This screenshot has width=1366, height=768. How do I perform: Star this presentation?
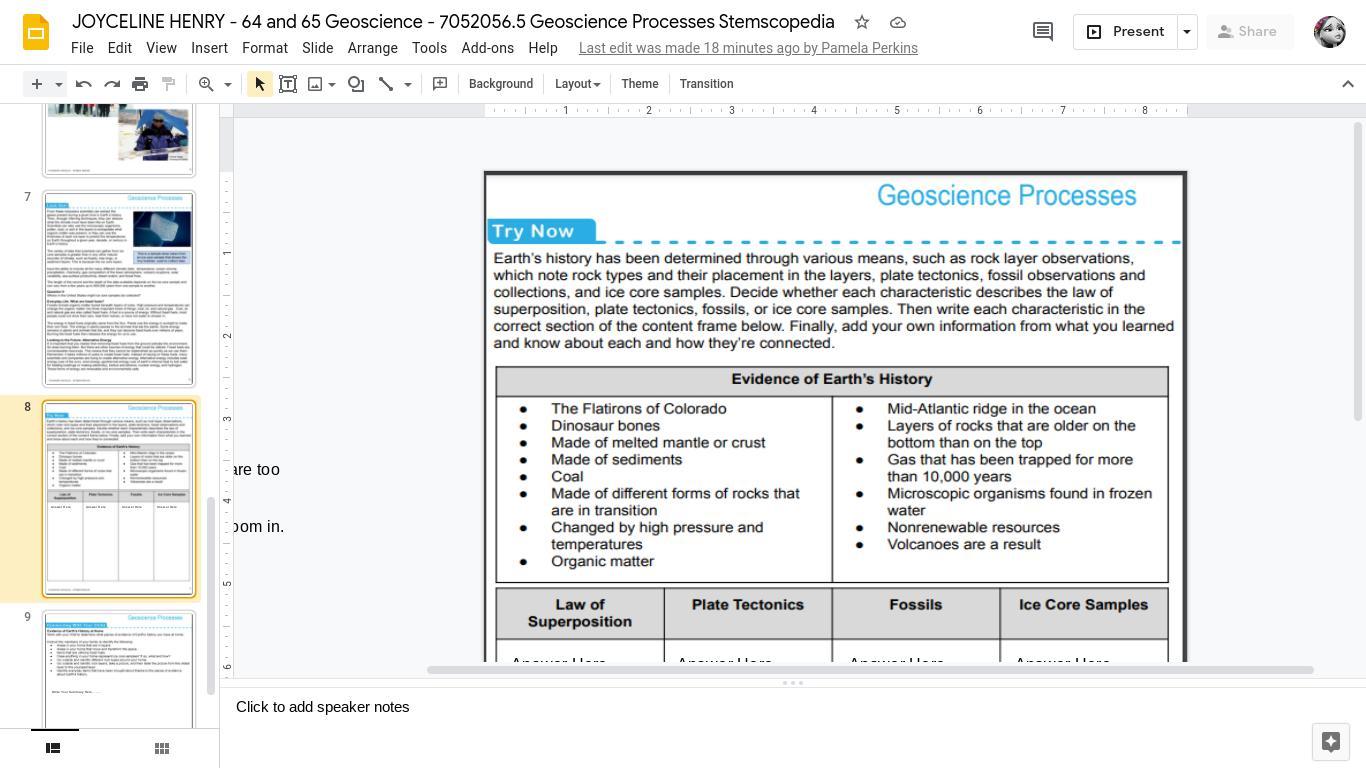tap(862, 22)
